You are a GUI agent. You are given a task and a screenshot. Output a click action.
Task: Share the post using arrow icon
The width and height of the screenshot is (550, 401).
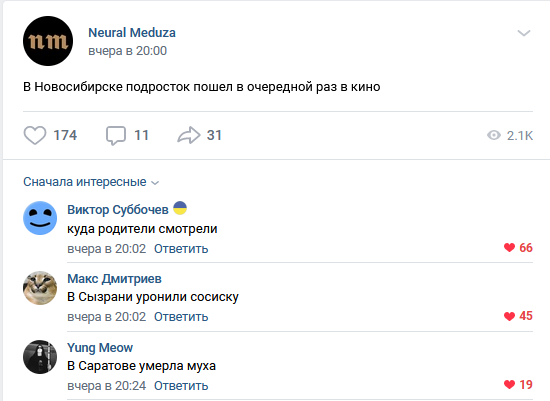(189, 135)
